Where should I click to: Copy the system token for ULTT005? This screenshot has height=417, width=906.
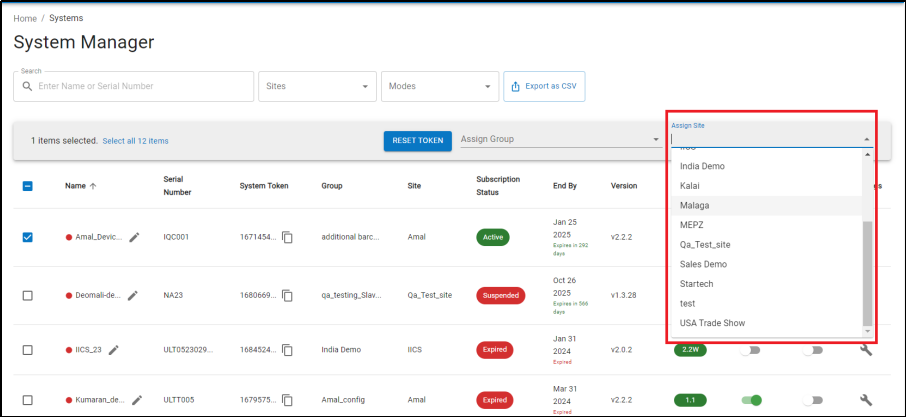pos(287,400)
